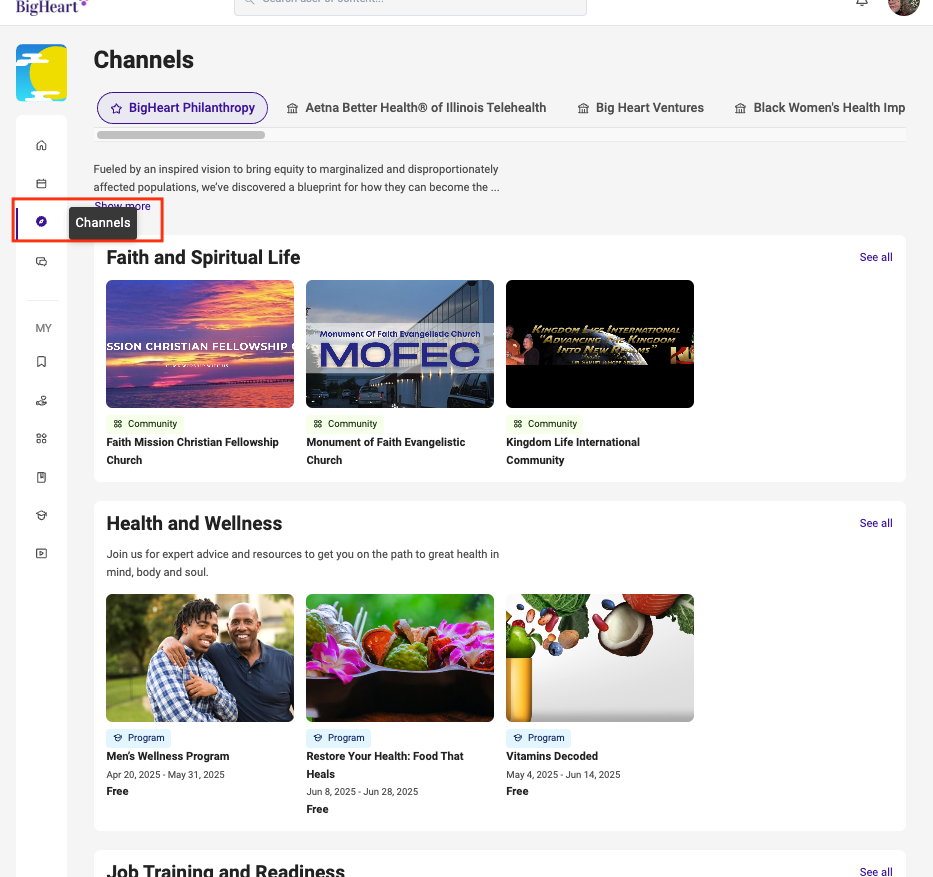Click the Health and Wellness heading

(x=195, y=524)
